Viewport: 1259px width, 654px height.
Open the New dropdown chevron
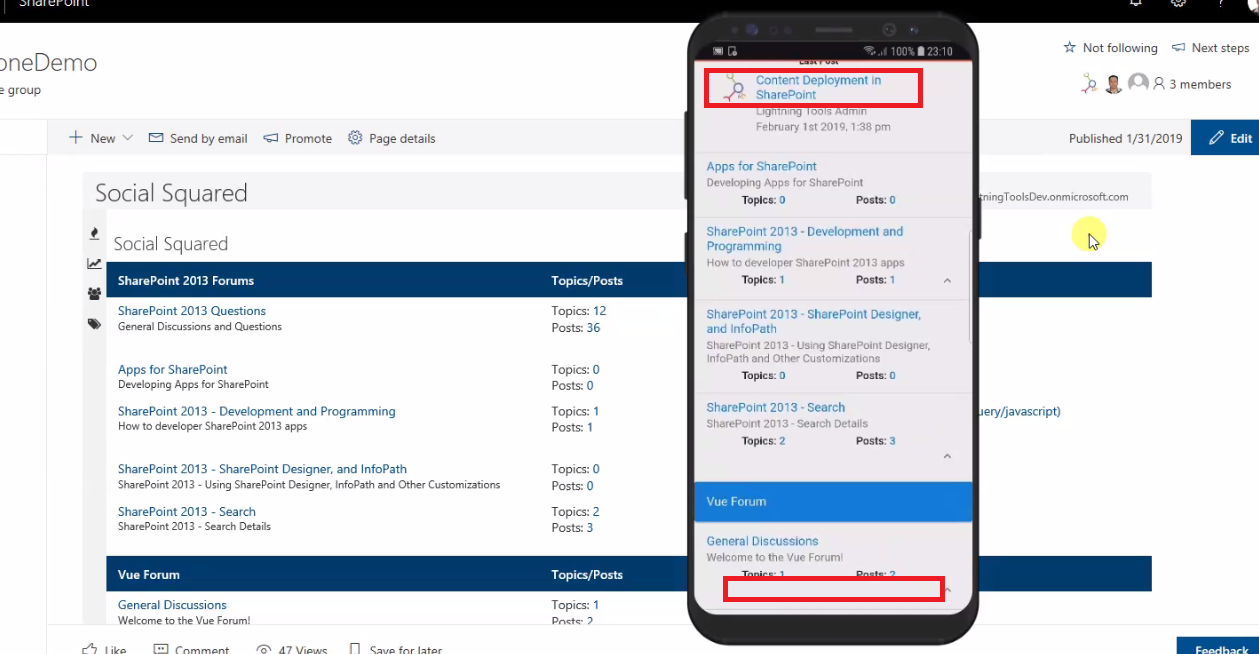[127, 138]
